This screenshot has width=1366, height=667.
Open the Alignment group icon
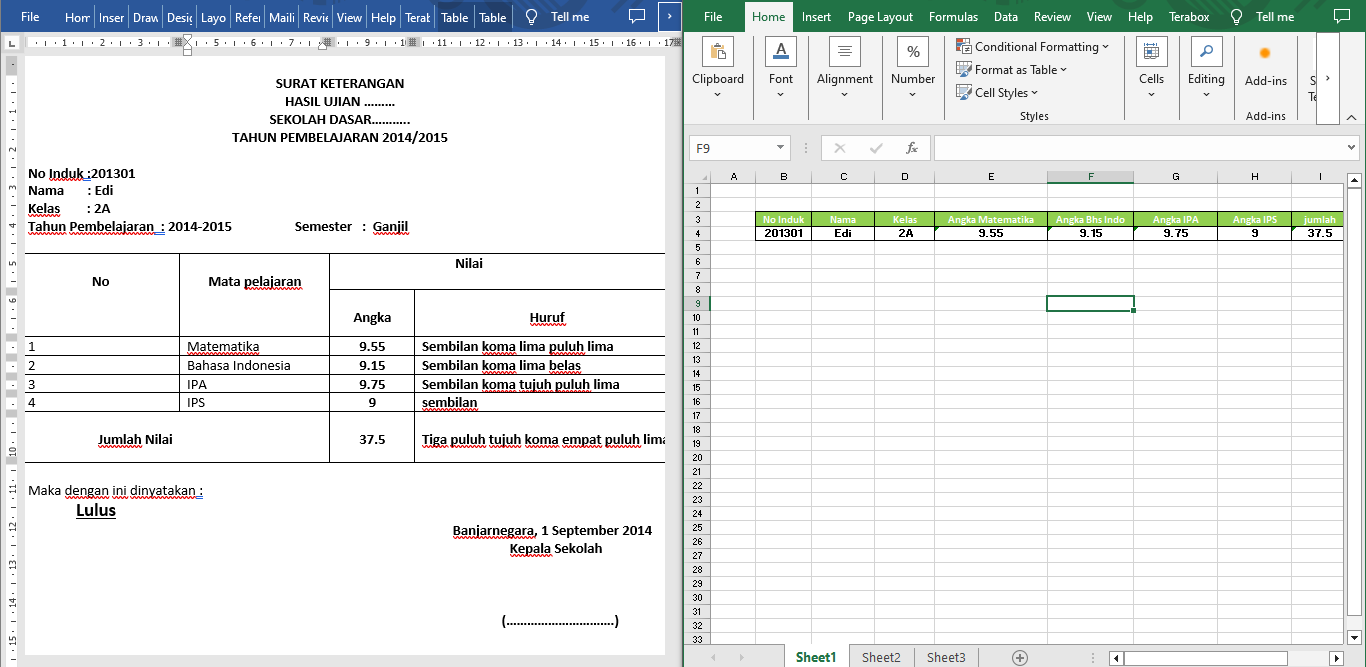click(x=844, y=52)
